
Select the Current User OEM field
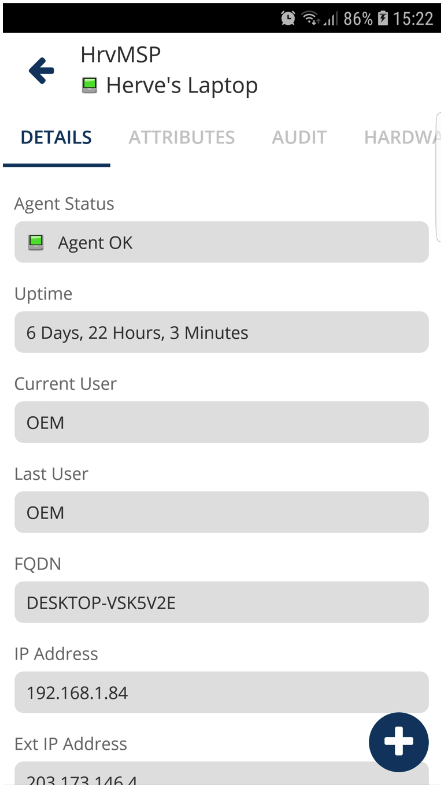point(221,422)
